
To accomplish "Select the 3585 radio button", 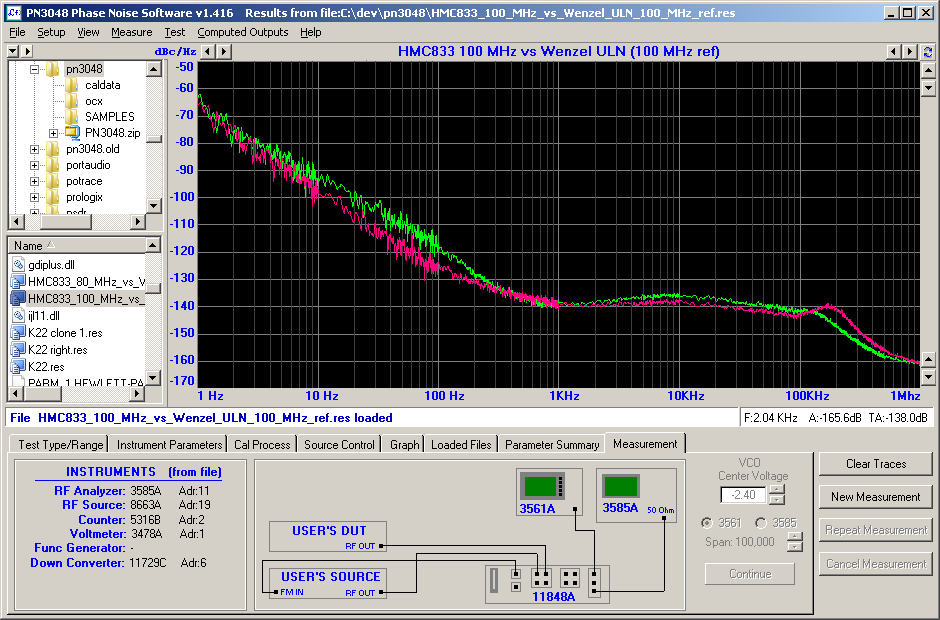I will tap(761, 523).
